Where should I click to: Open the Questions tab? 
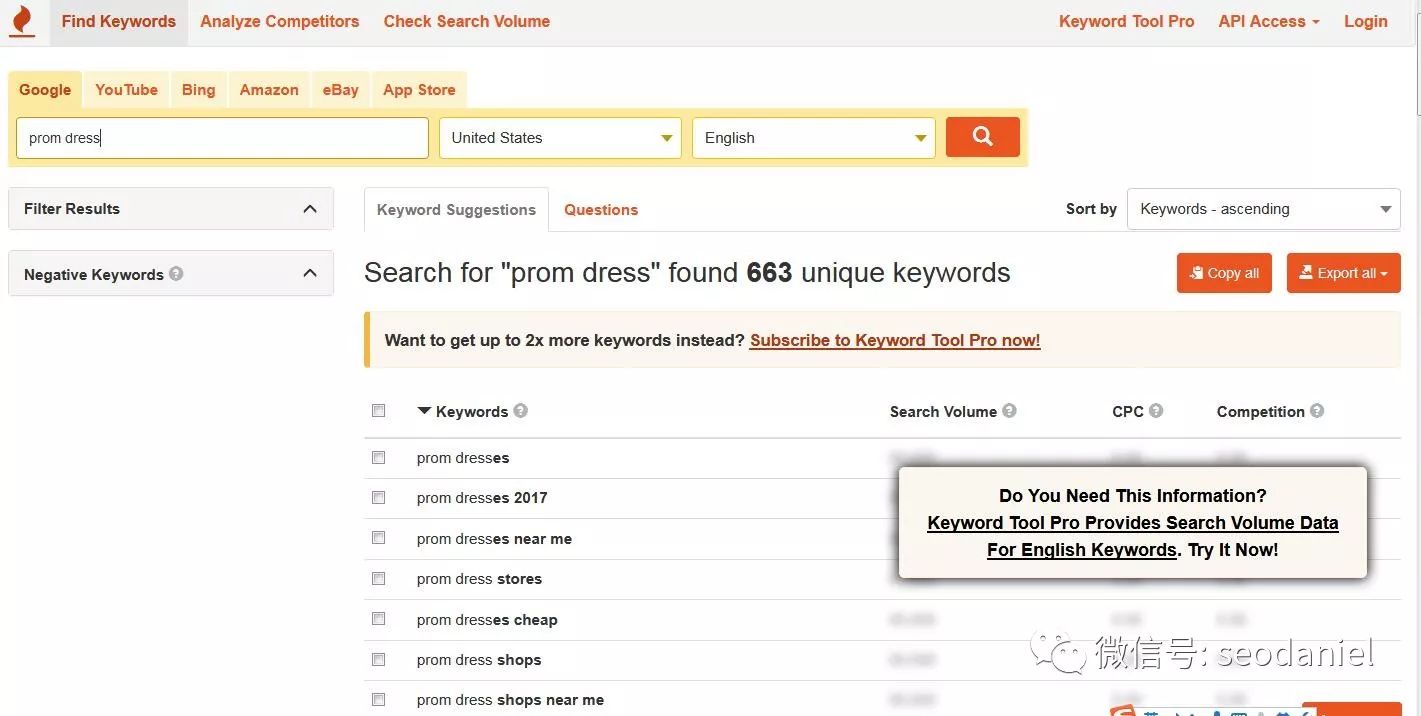coord(601,210)
